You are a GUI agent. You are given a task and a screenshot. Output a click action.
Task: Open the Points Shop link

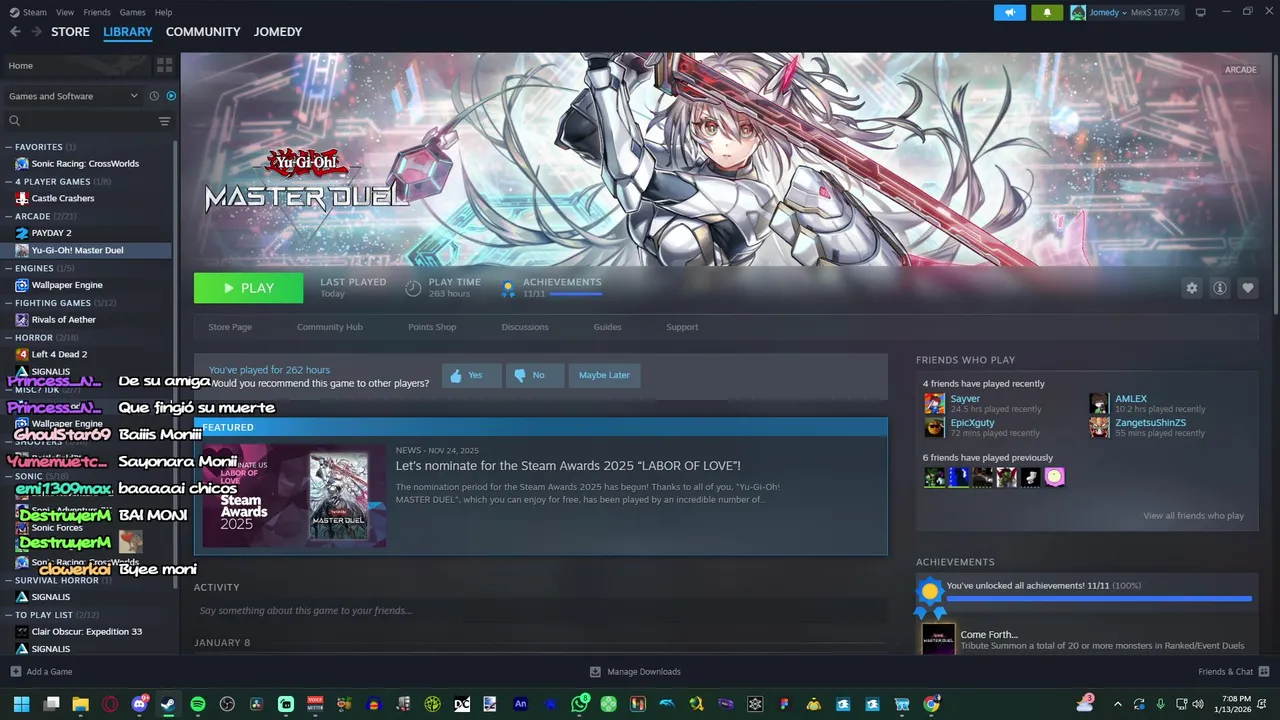pyautogui.click(x=432, y=327)
